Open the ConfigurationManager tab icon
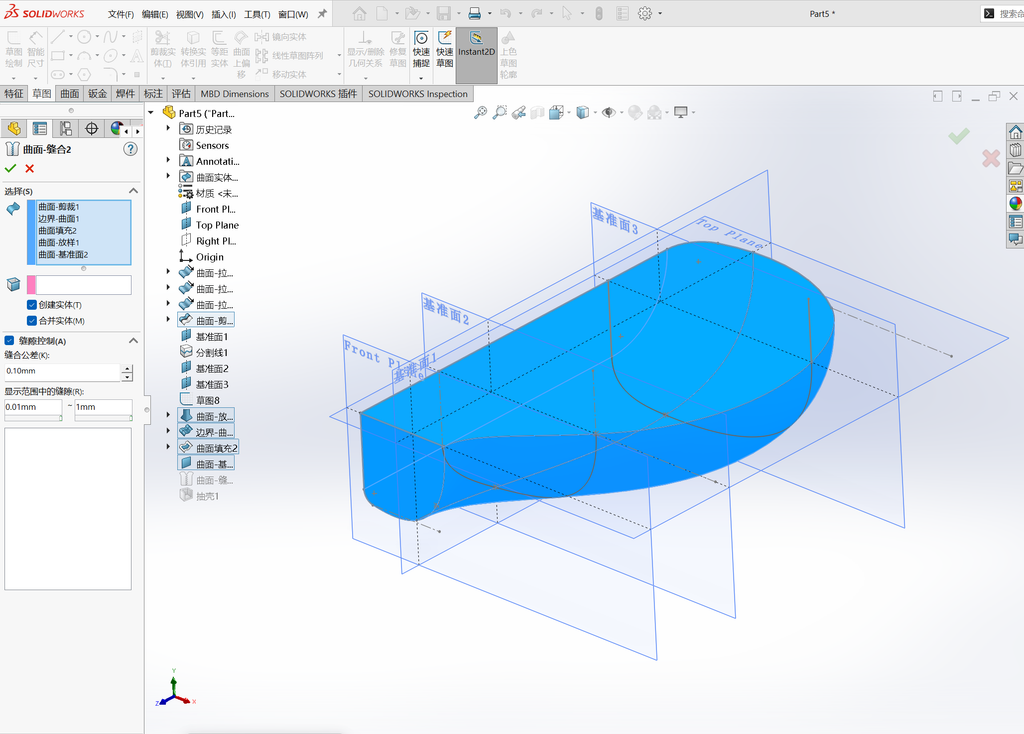Screen dimensions: 1024x734 (x=65, y=129)
